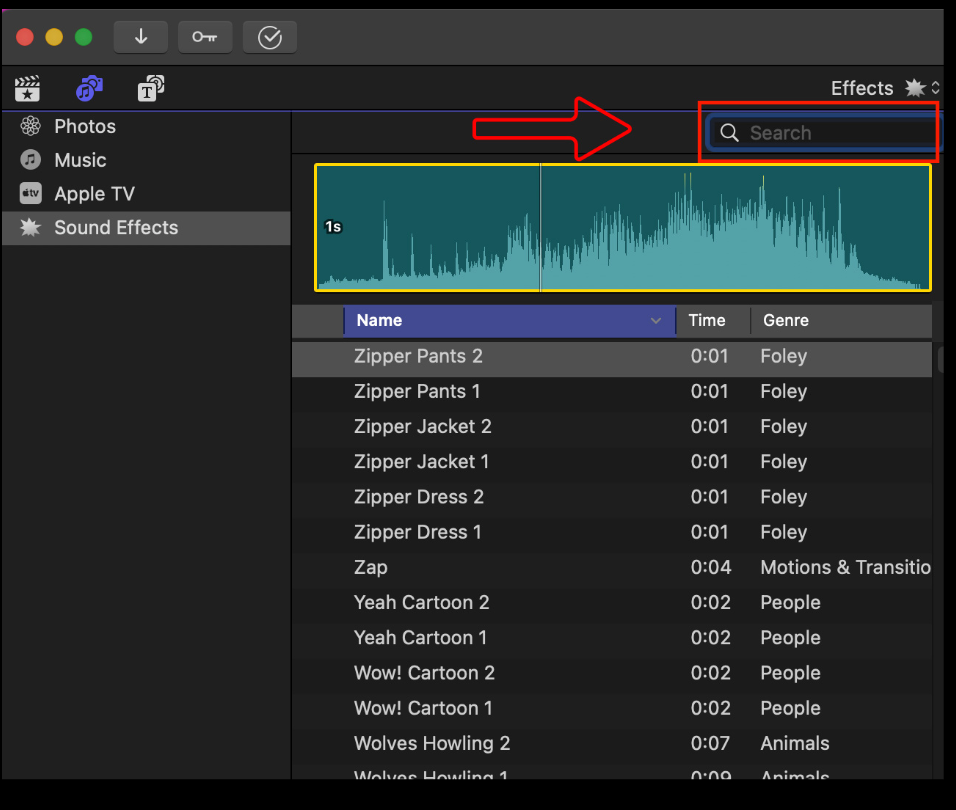Click the green full-screen window button

84,37
